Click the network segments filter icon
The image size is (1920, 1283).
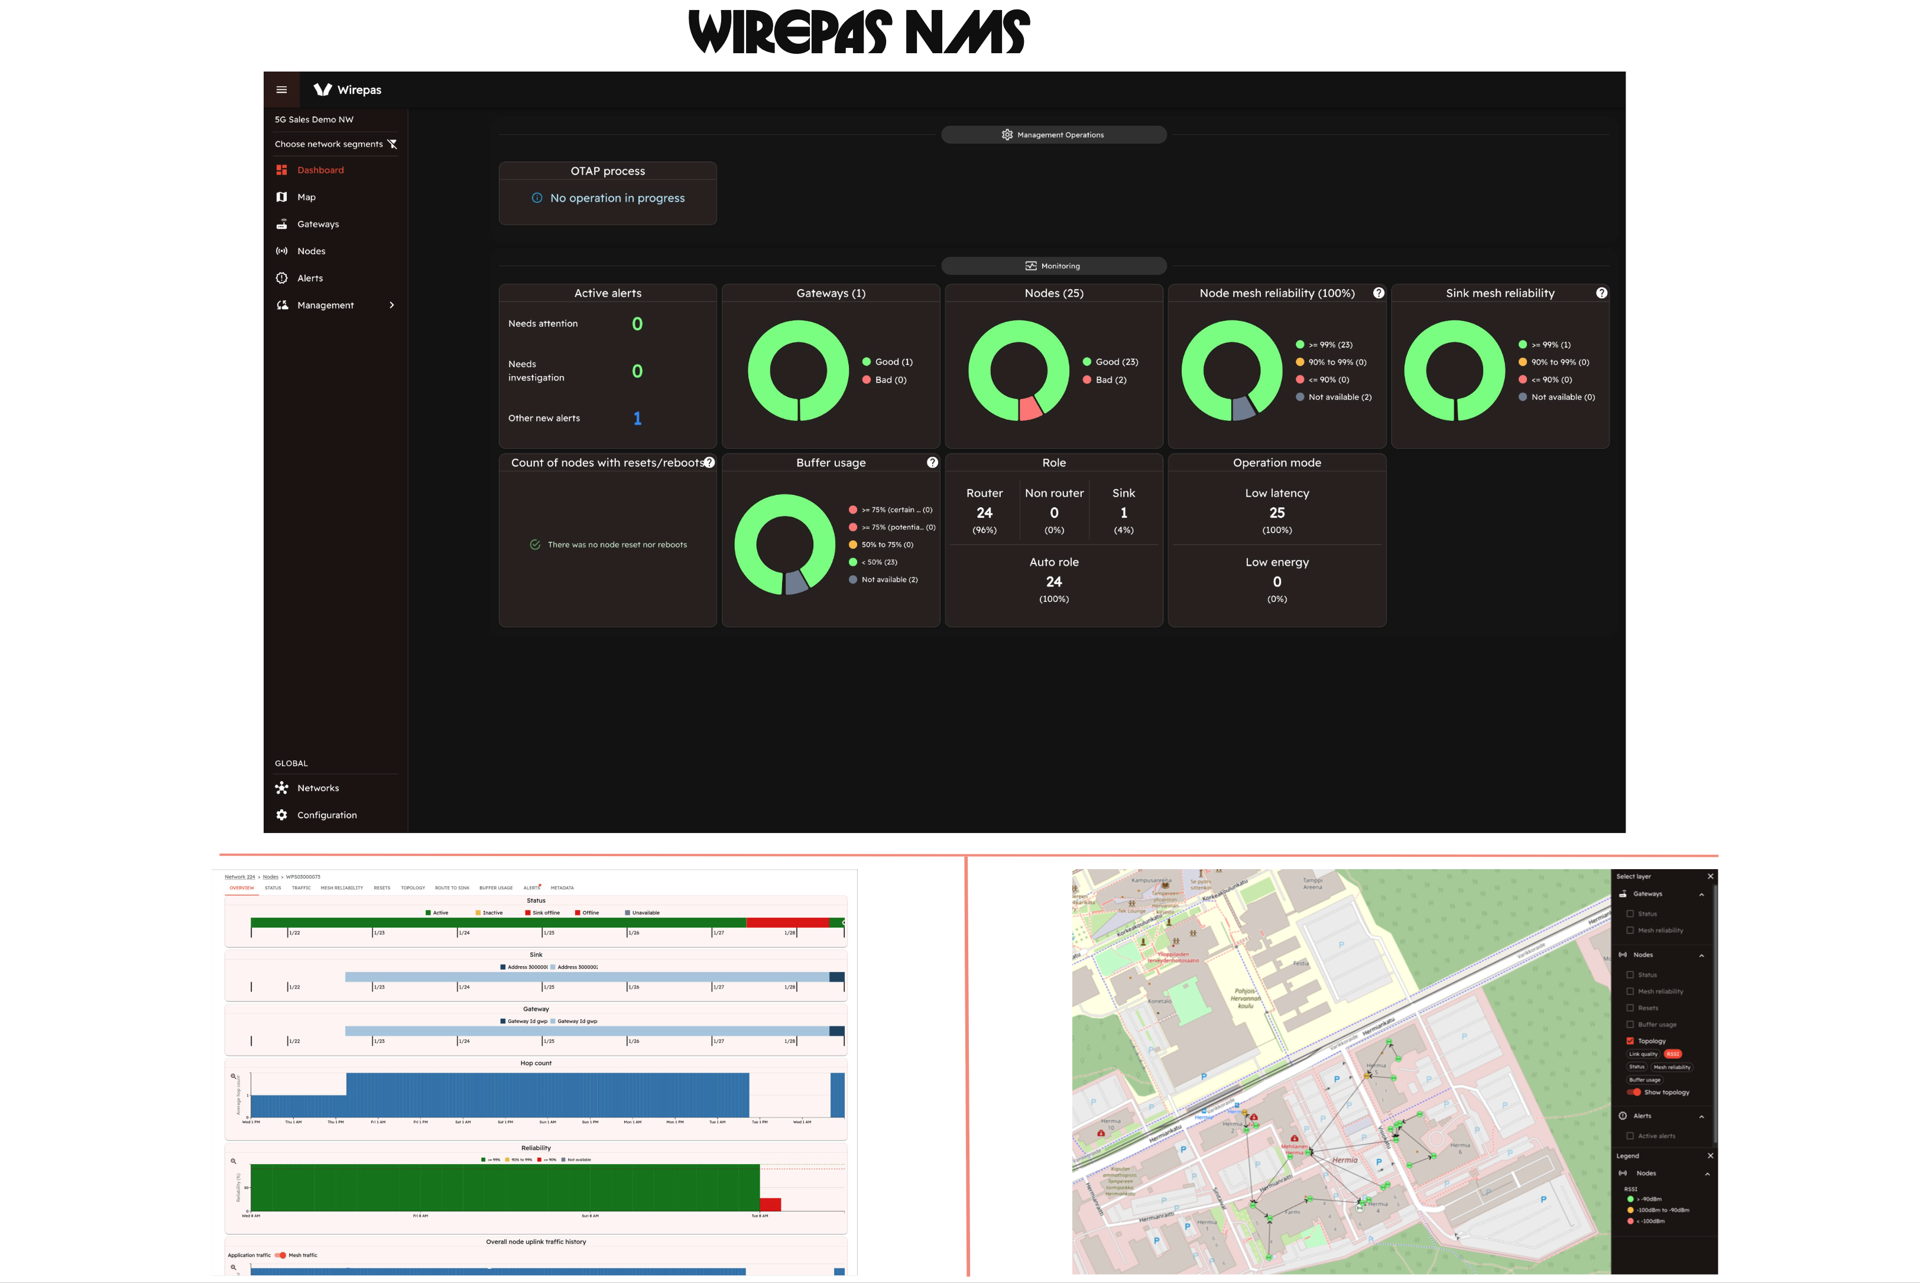click(x=393, y=144)
